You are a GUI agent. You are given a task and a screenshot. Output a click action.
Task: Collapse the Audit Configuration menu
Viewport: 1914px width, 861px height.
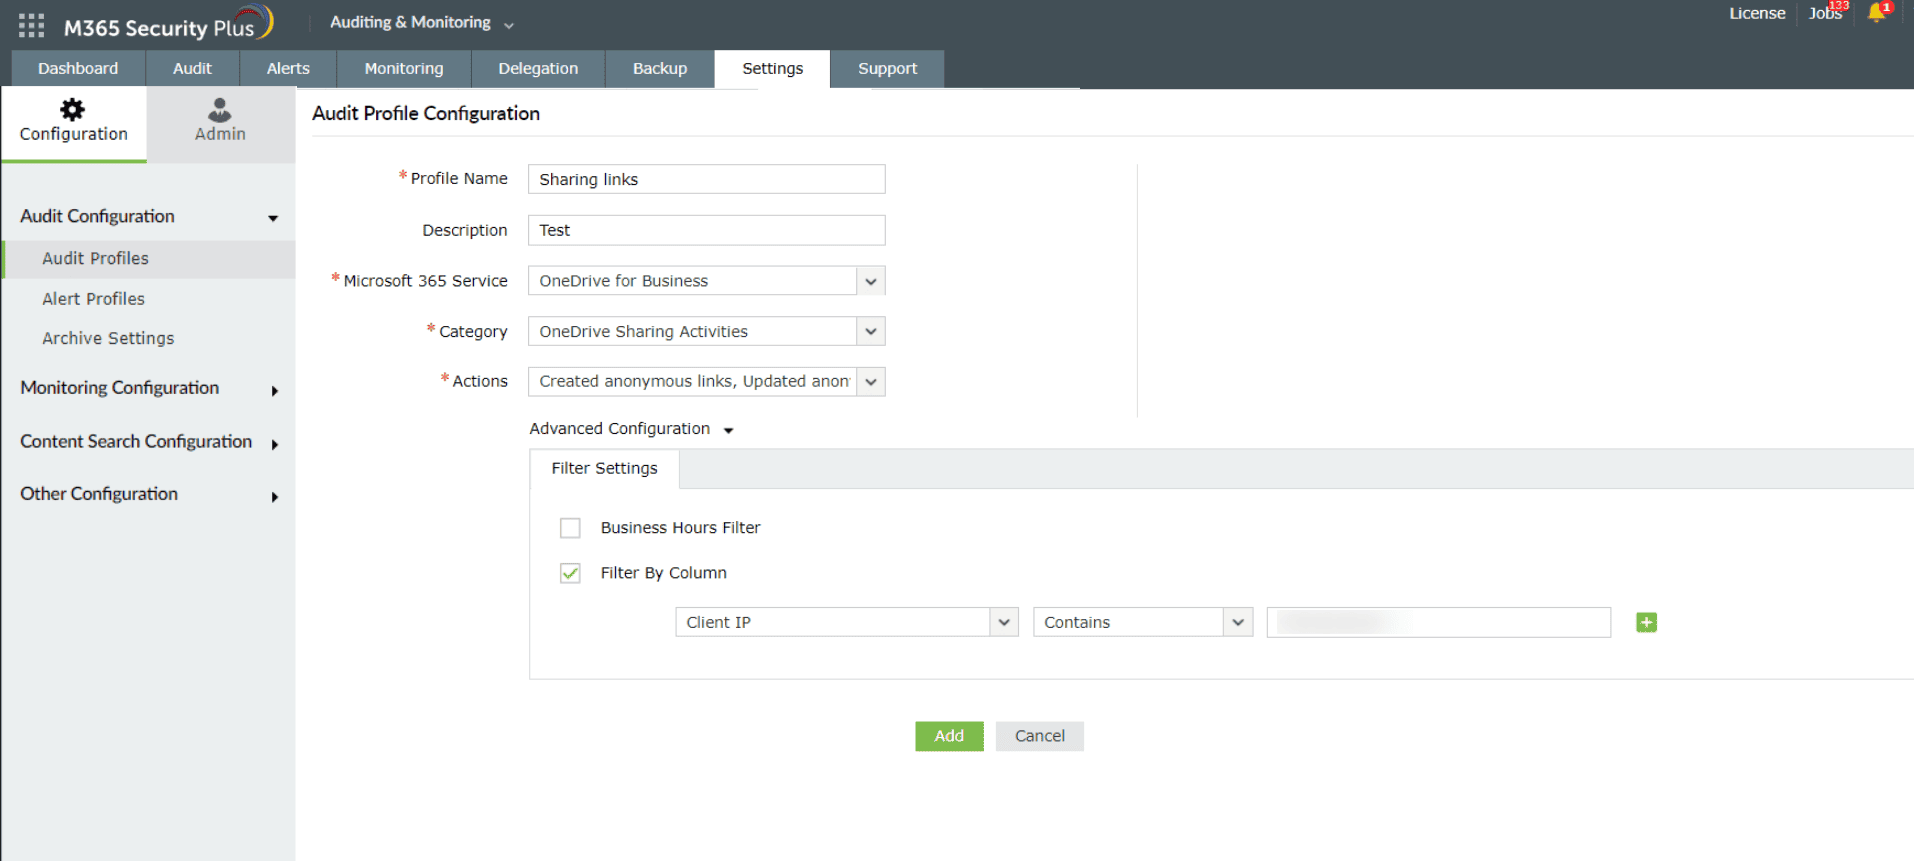(149, 217)
